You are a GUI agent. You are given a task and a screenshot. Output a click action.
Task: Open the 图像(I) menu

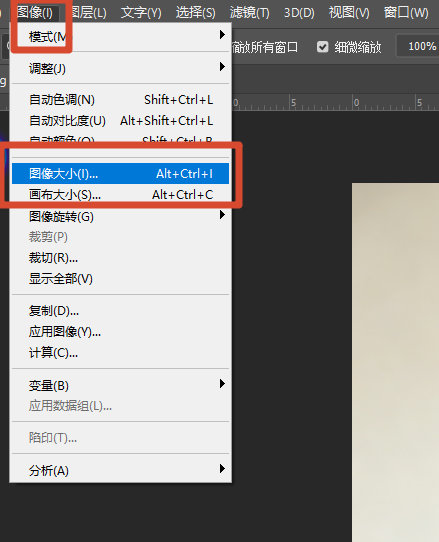35,13
